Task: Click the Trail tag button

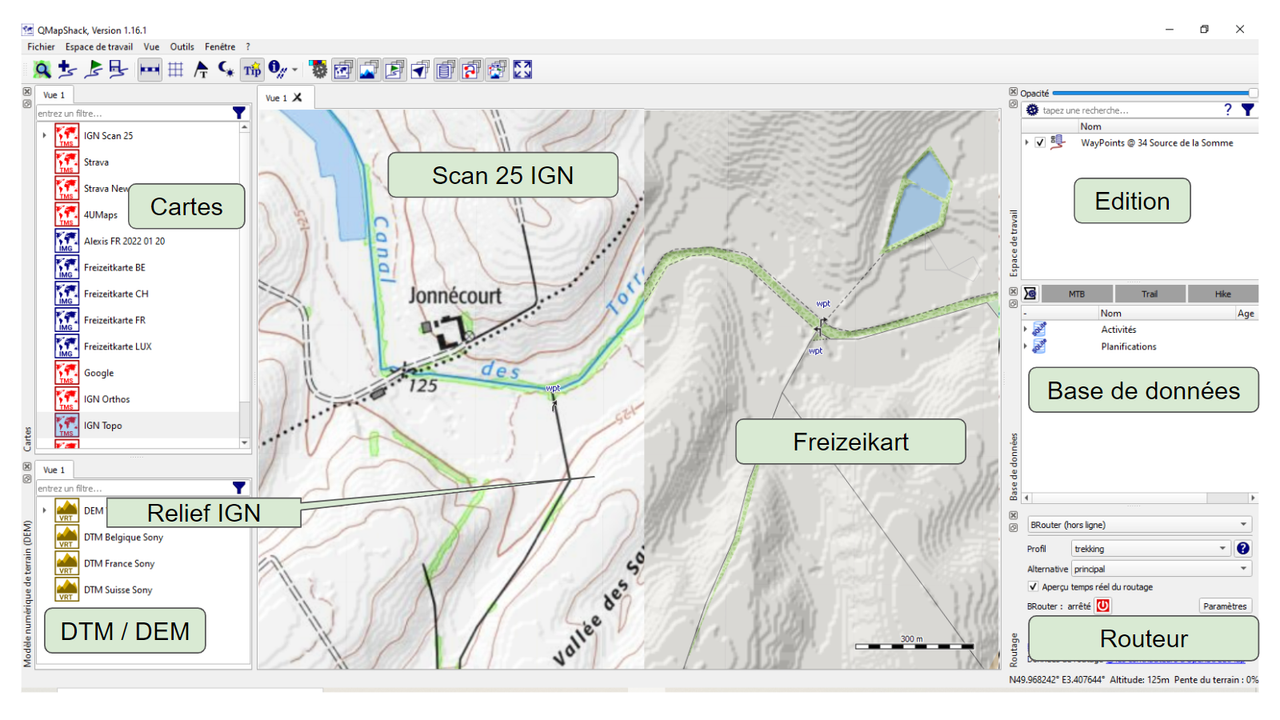Action: pyautogui.click(x=1150, y=294)
